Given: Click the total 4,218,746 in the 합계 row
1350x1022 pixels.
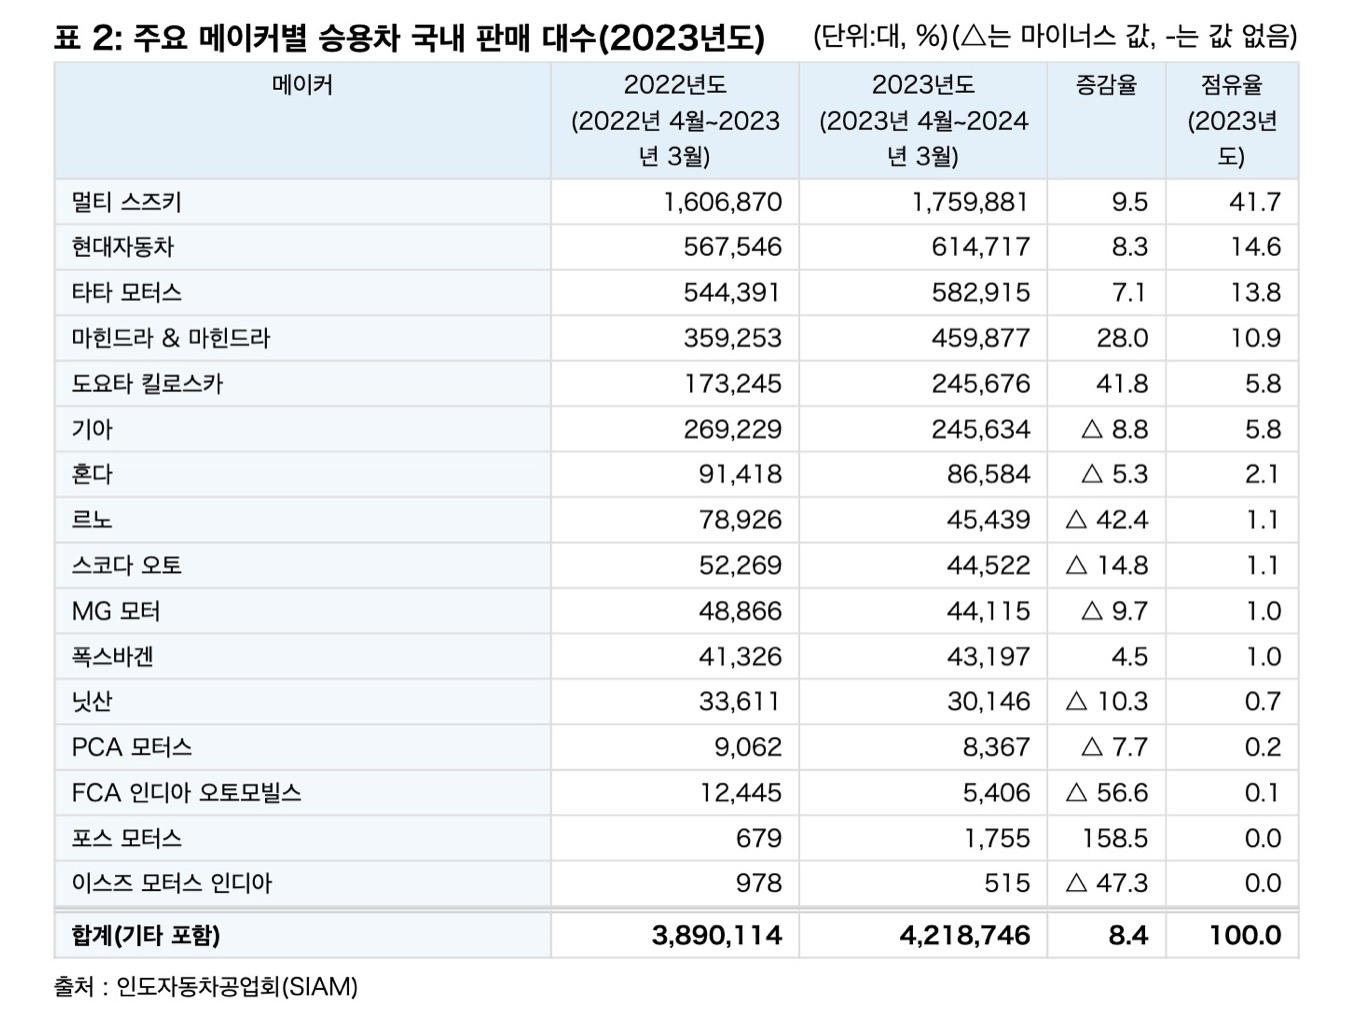Looking at the screenshot, I should 965,936.
